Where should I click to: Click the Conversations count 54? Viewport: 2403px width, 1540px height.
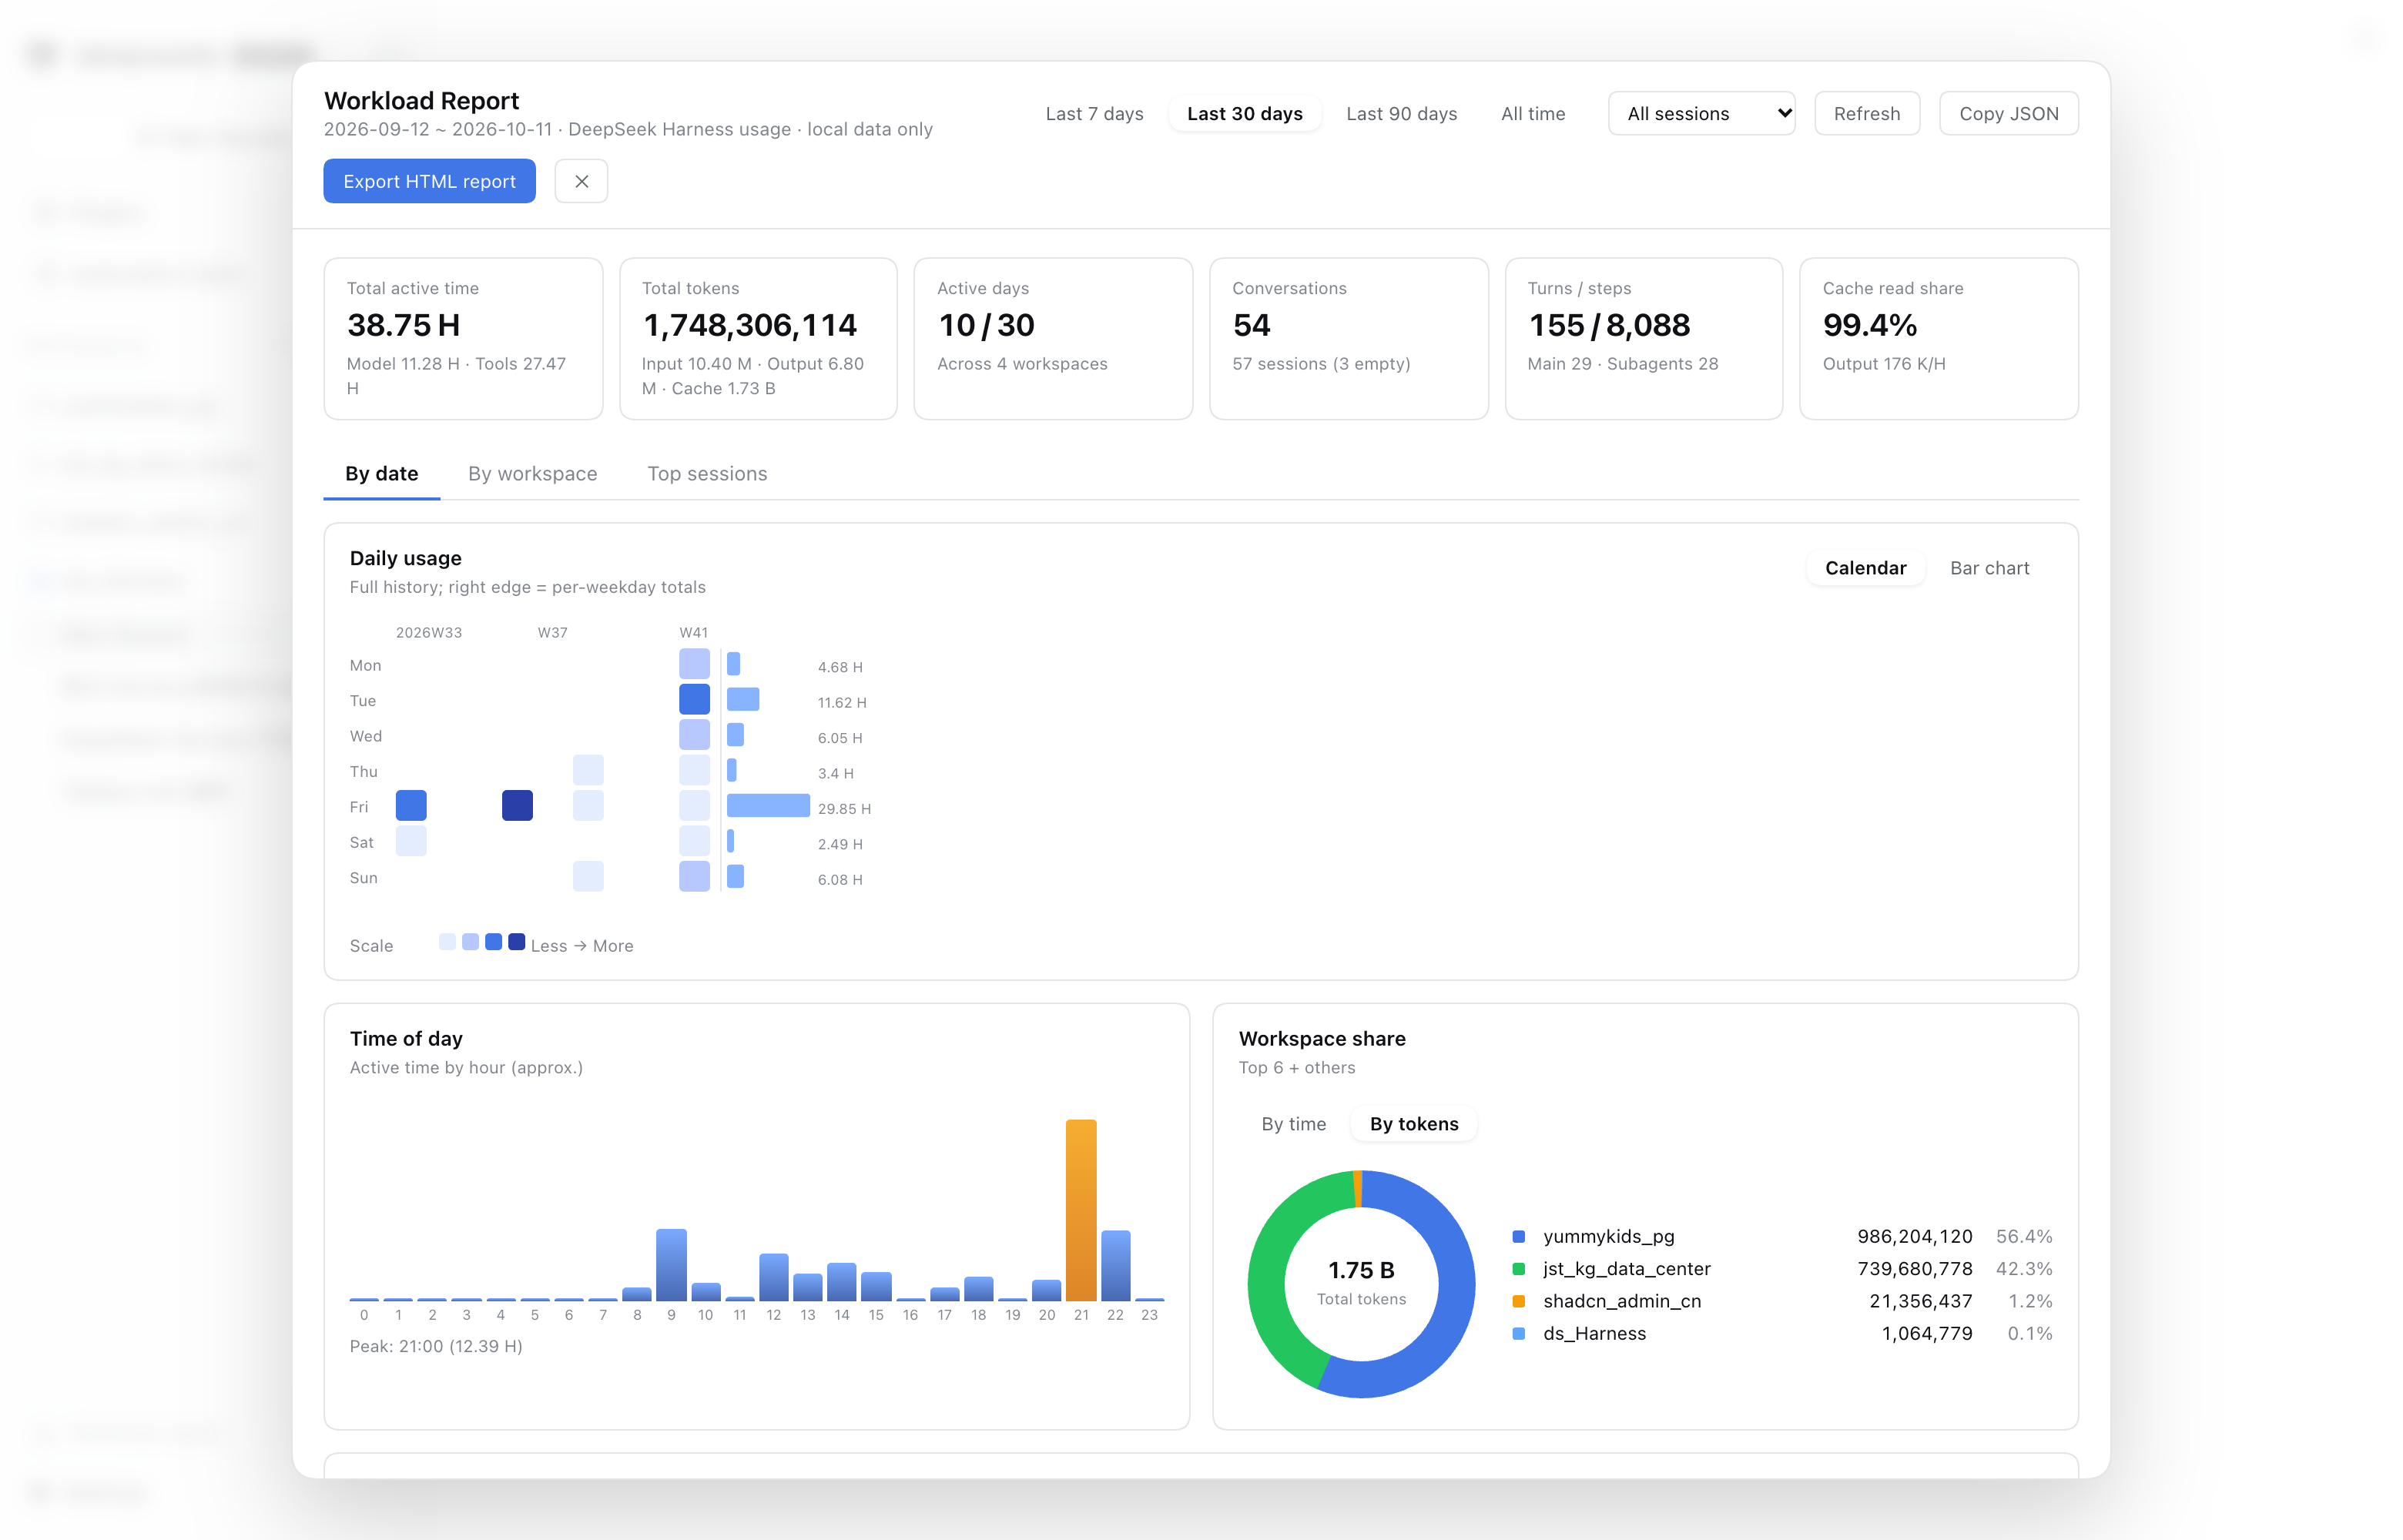(x=1251, y=325)
